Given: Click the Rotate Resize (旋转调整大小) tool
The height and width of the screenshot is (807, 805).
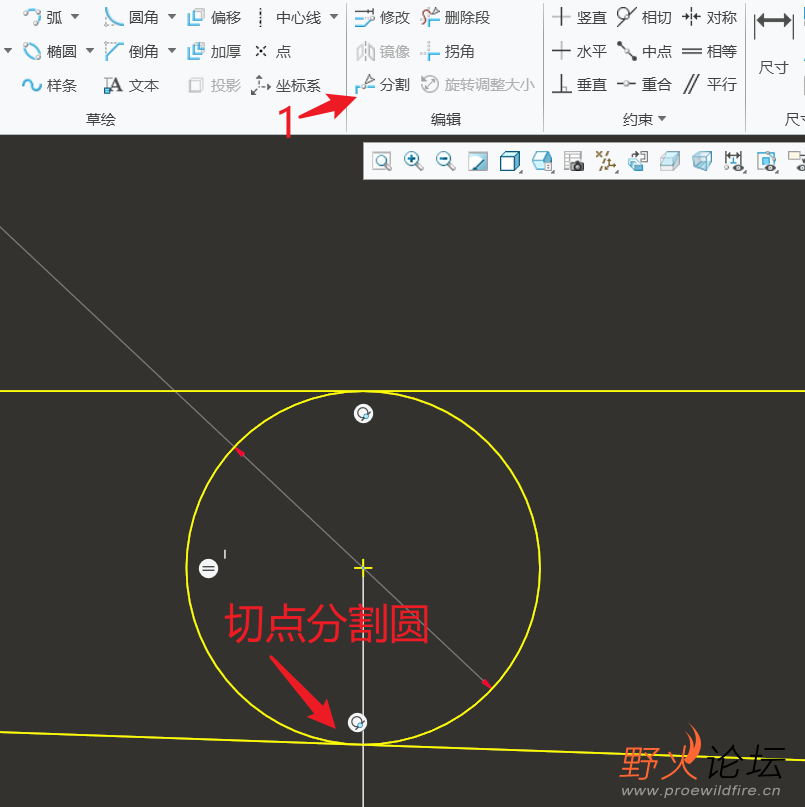Looking at the screenshot, I should pos(478,85).
